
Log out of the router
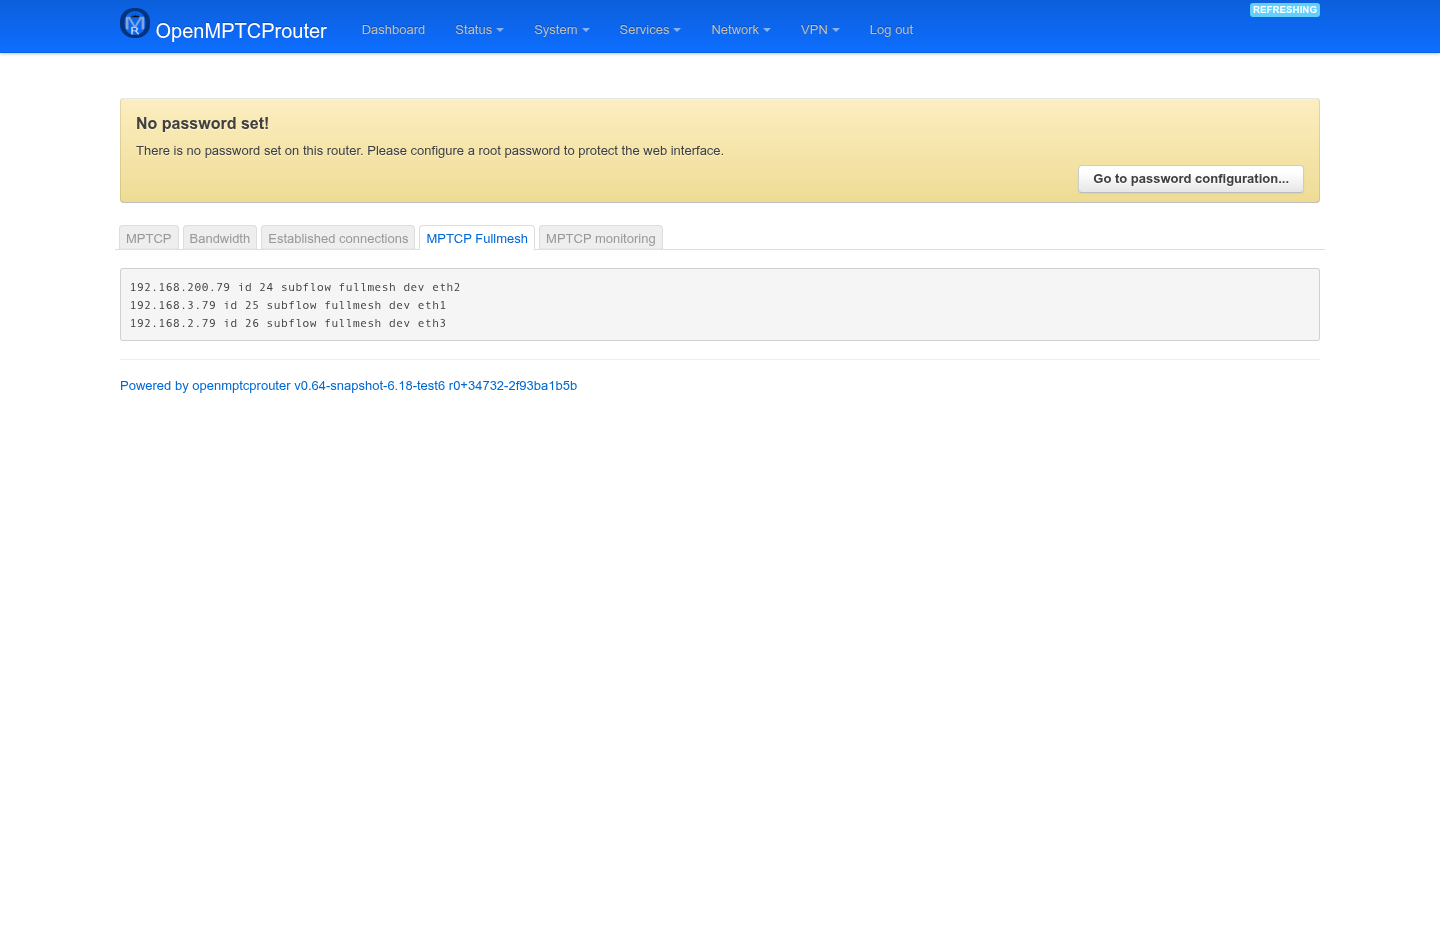pos(891,30)
